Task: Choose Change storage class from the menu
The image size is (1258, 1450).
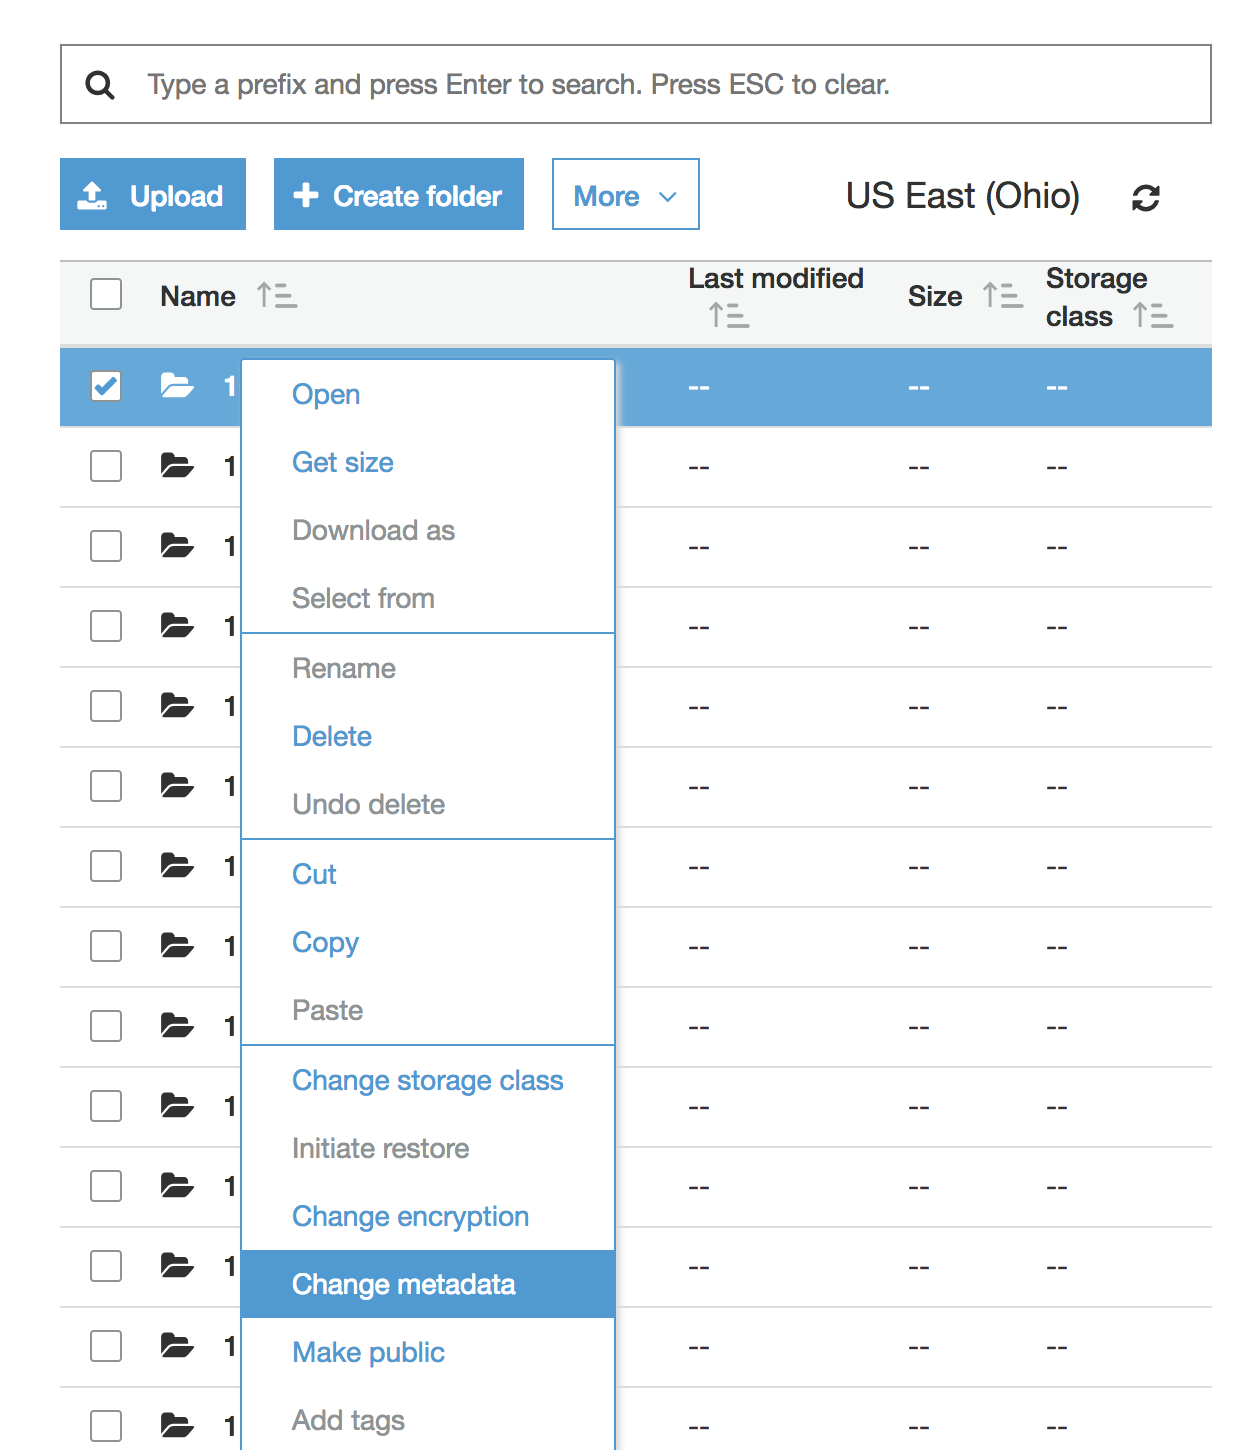Action: tap(427, 1081)
